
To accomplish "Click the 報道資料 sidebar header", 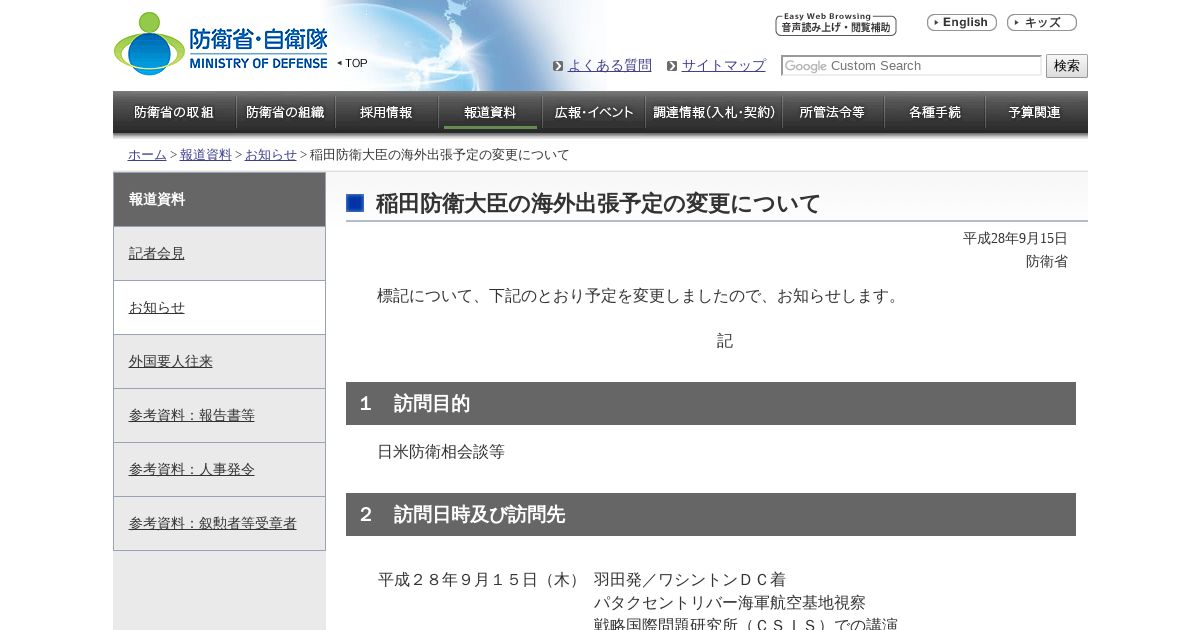I will coord(219,199).
